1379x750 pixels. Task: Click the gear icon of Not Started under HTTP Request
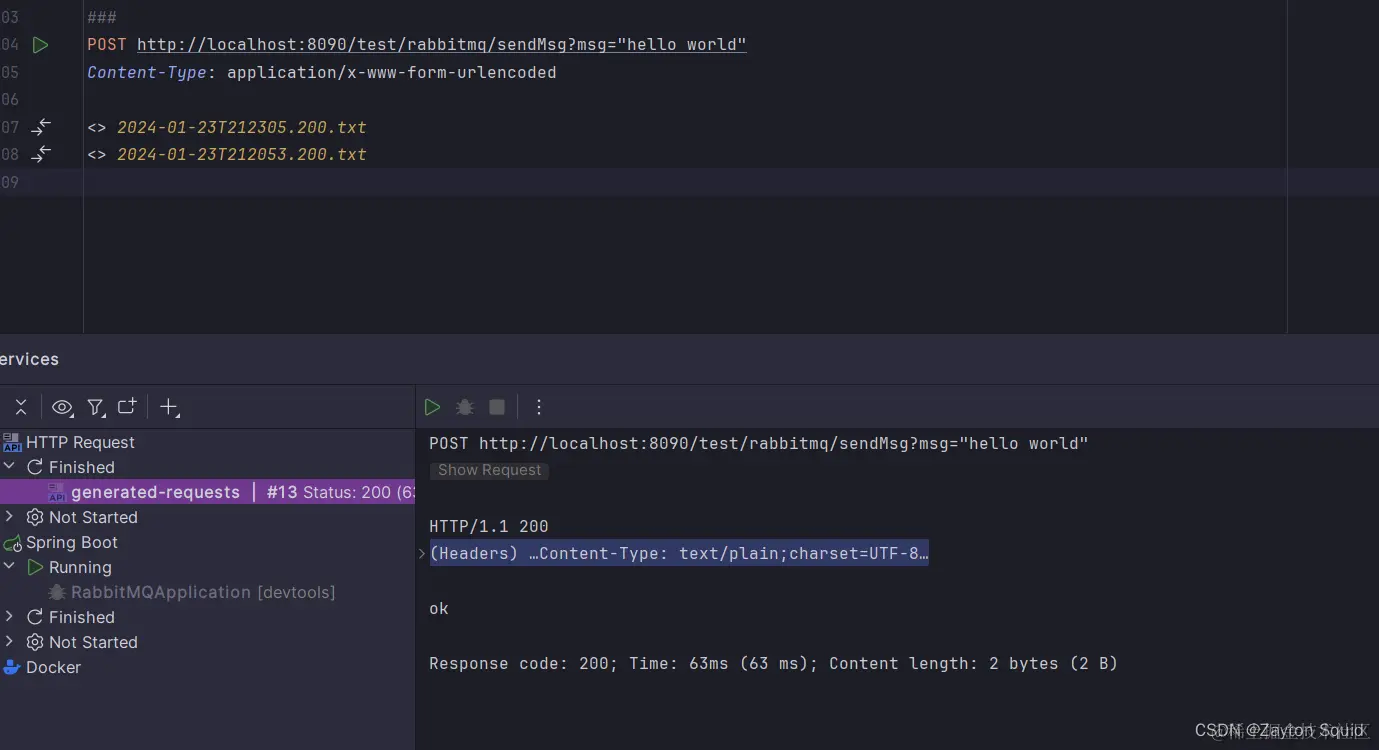pos(35,517)
